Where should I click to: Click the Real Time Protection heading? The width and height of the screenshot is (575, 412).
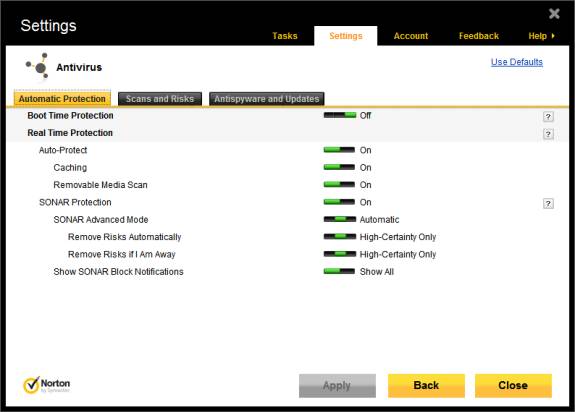(x=70, y=133)
